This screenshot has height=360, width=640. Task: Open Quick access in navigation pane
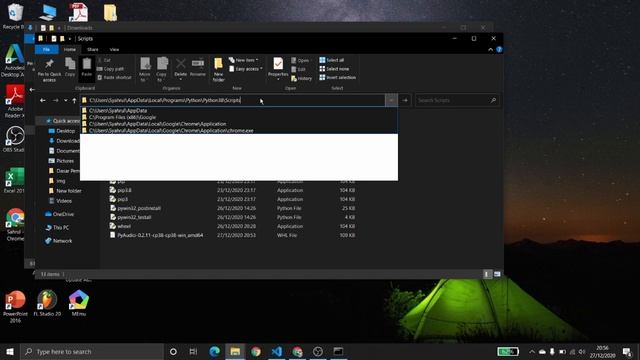coord(64,121)
